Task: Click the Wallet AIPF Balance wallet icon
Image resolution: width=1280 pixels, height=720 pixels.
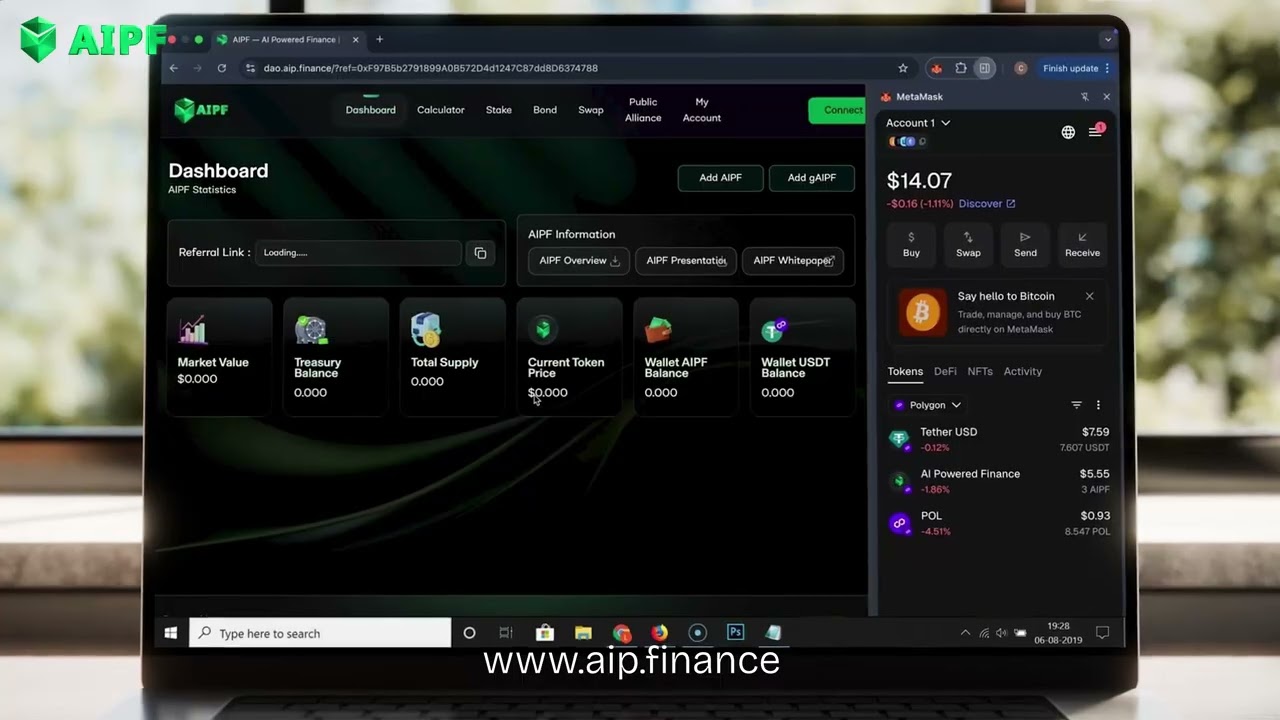Action: click(658, 330)
